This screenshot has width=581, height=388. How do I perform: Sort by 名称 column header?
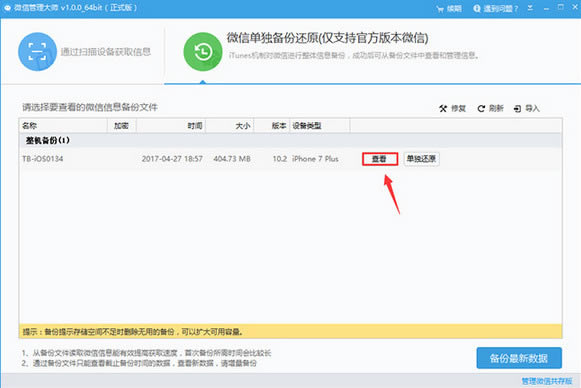pos(63,126)
